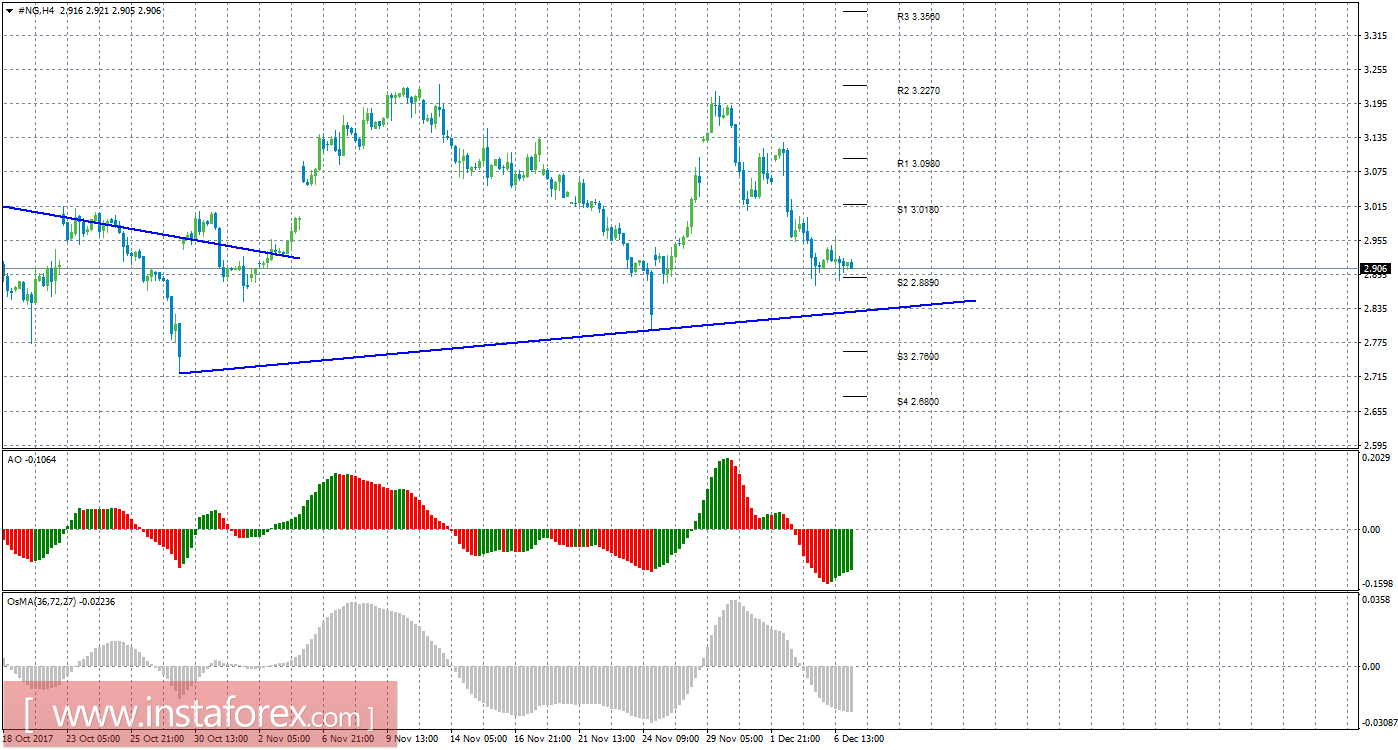Select the S2 2.8890 pivot label
Screen dimensions: 1398x750
pyautogui.click(x=919, y=283)
